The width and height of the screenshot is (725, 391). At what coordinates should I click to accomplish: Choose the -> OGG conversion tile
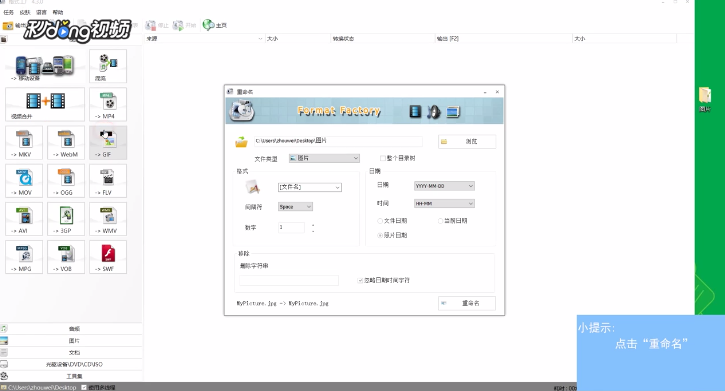[66, 181]
